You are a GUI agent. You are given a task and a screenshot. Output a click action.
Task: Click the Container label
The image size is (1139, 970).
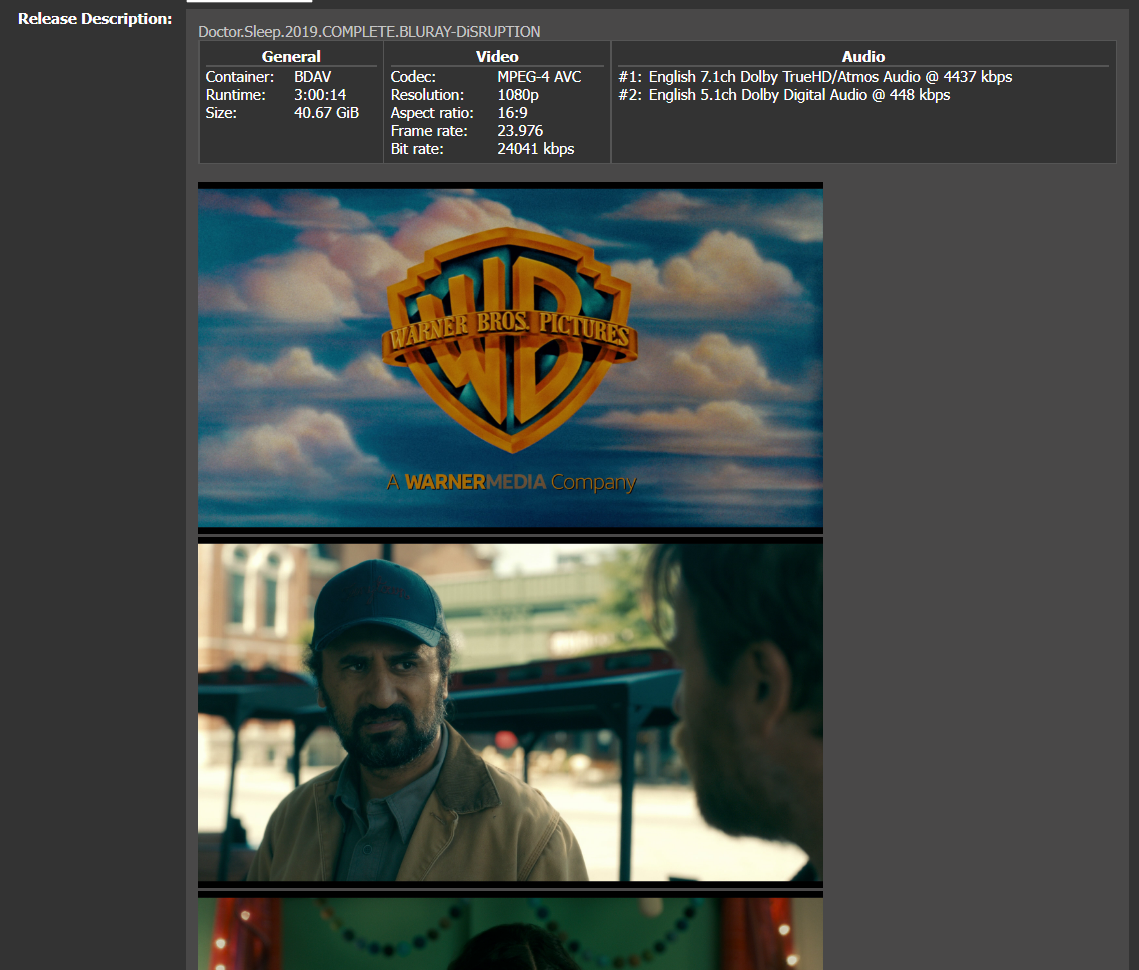coord(240,76)
